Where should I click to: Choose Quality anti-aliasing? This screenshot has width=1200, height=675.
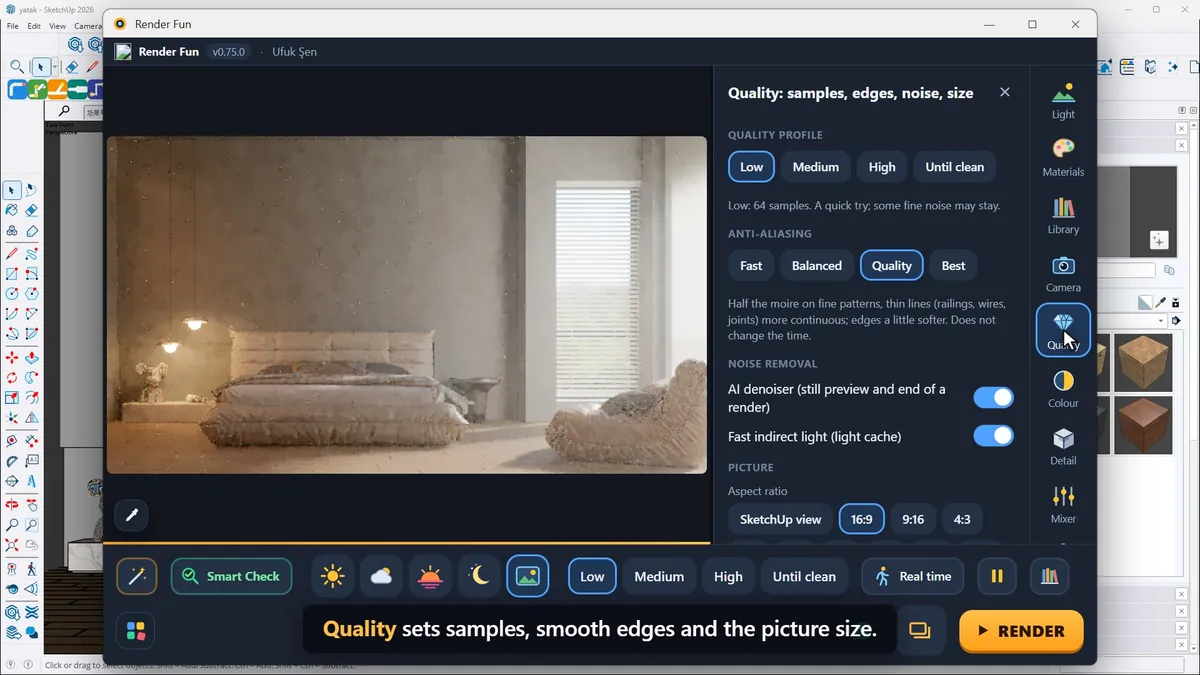point(892,266)
